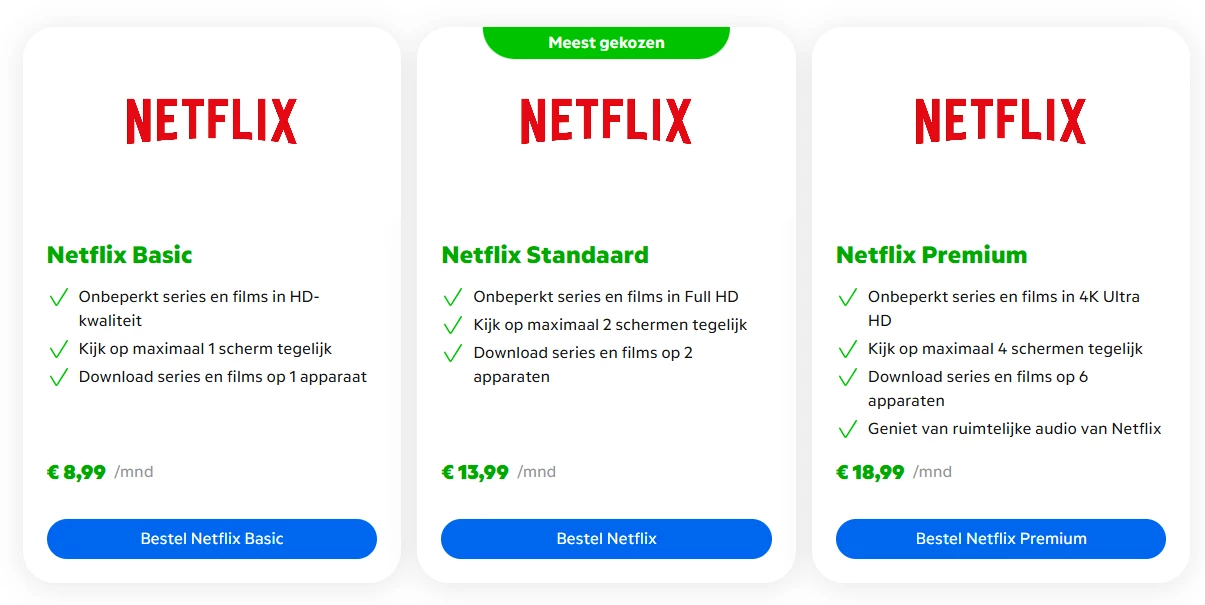
Task: Click checkmark beside ruimtelijke audio feature
Action: tap(848, 429)
